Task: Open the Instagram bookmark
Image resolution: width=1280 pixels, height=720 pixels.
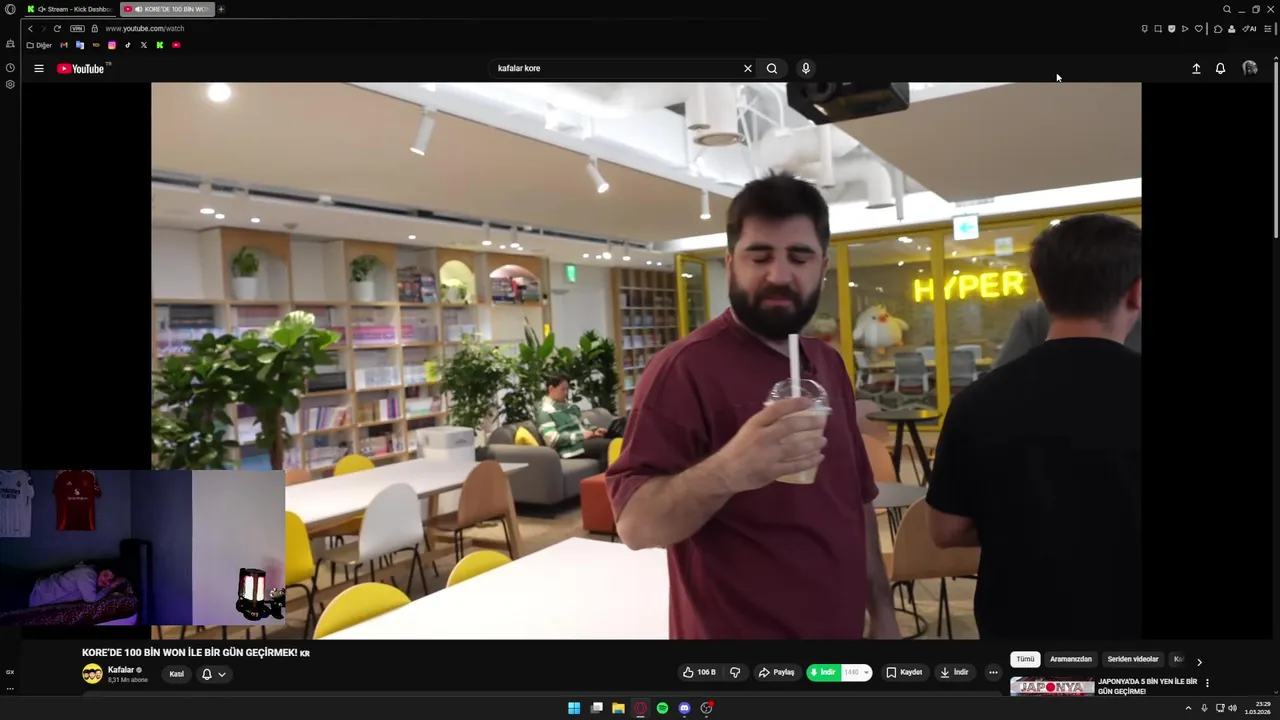Action: tap(112, 45)
